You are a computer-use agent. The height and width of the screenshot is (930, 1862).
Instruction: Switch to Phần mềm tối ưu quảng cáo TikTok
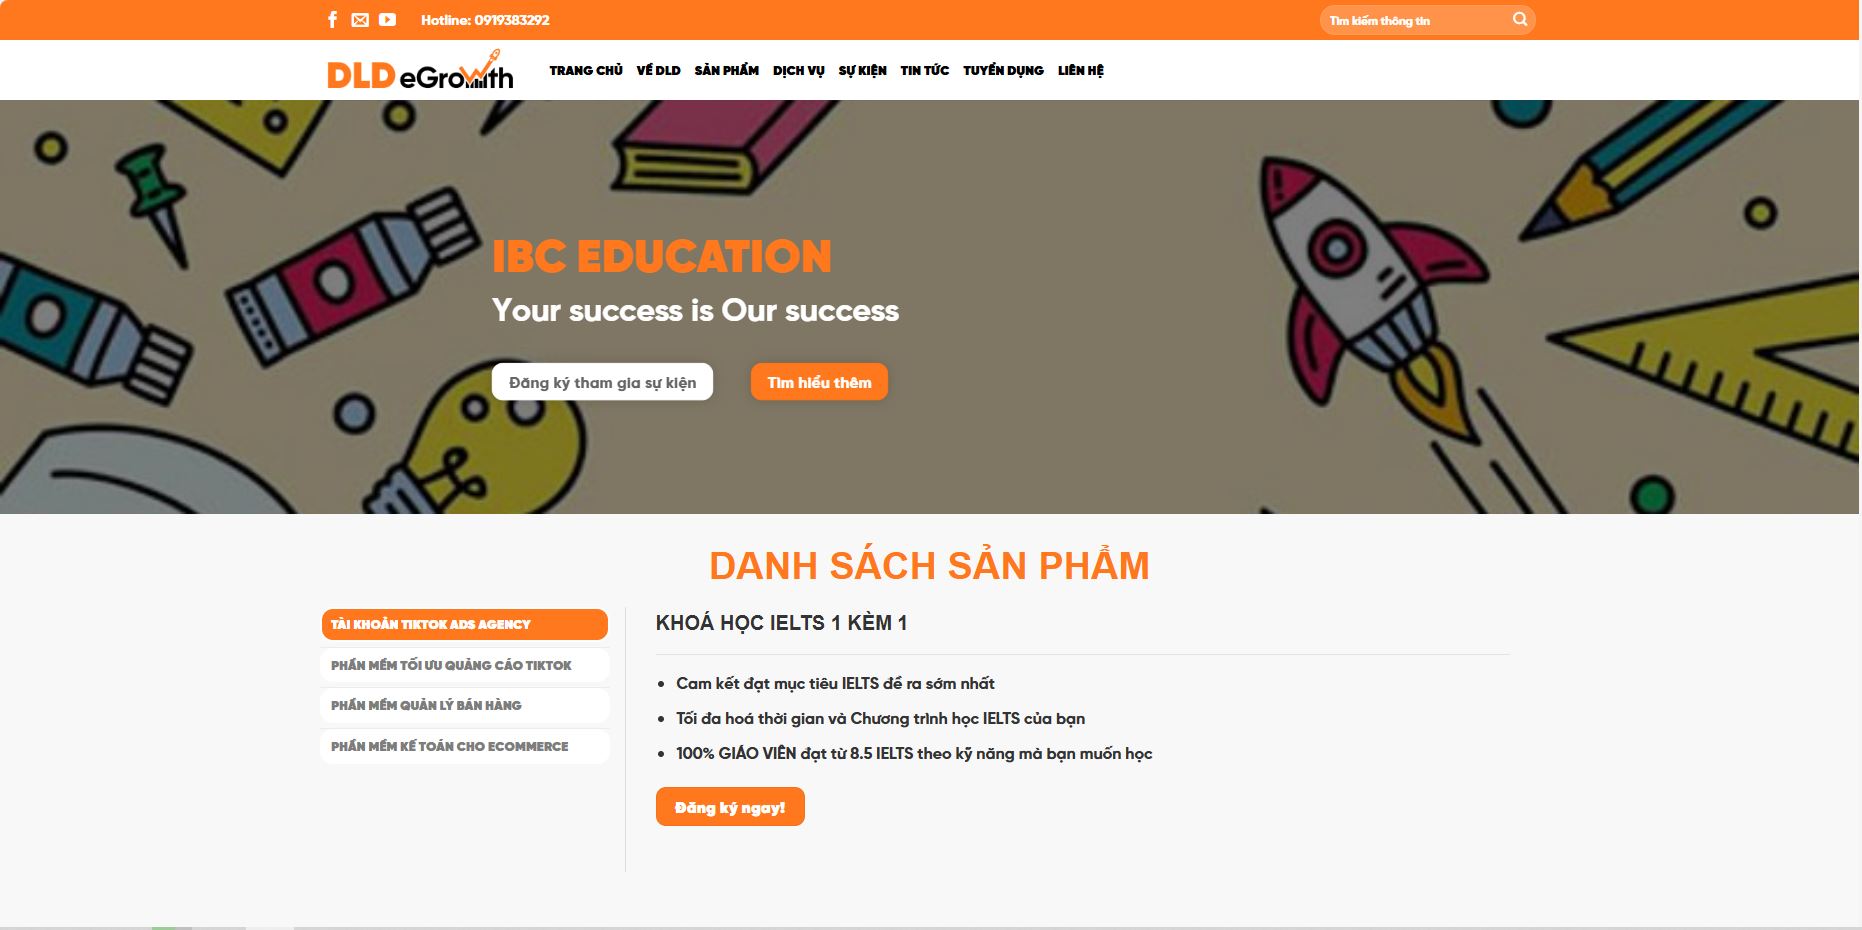click(x=465, y=665)
